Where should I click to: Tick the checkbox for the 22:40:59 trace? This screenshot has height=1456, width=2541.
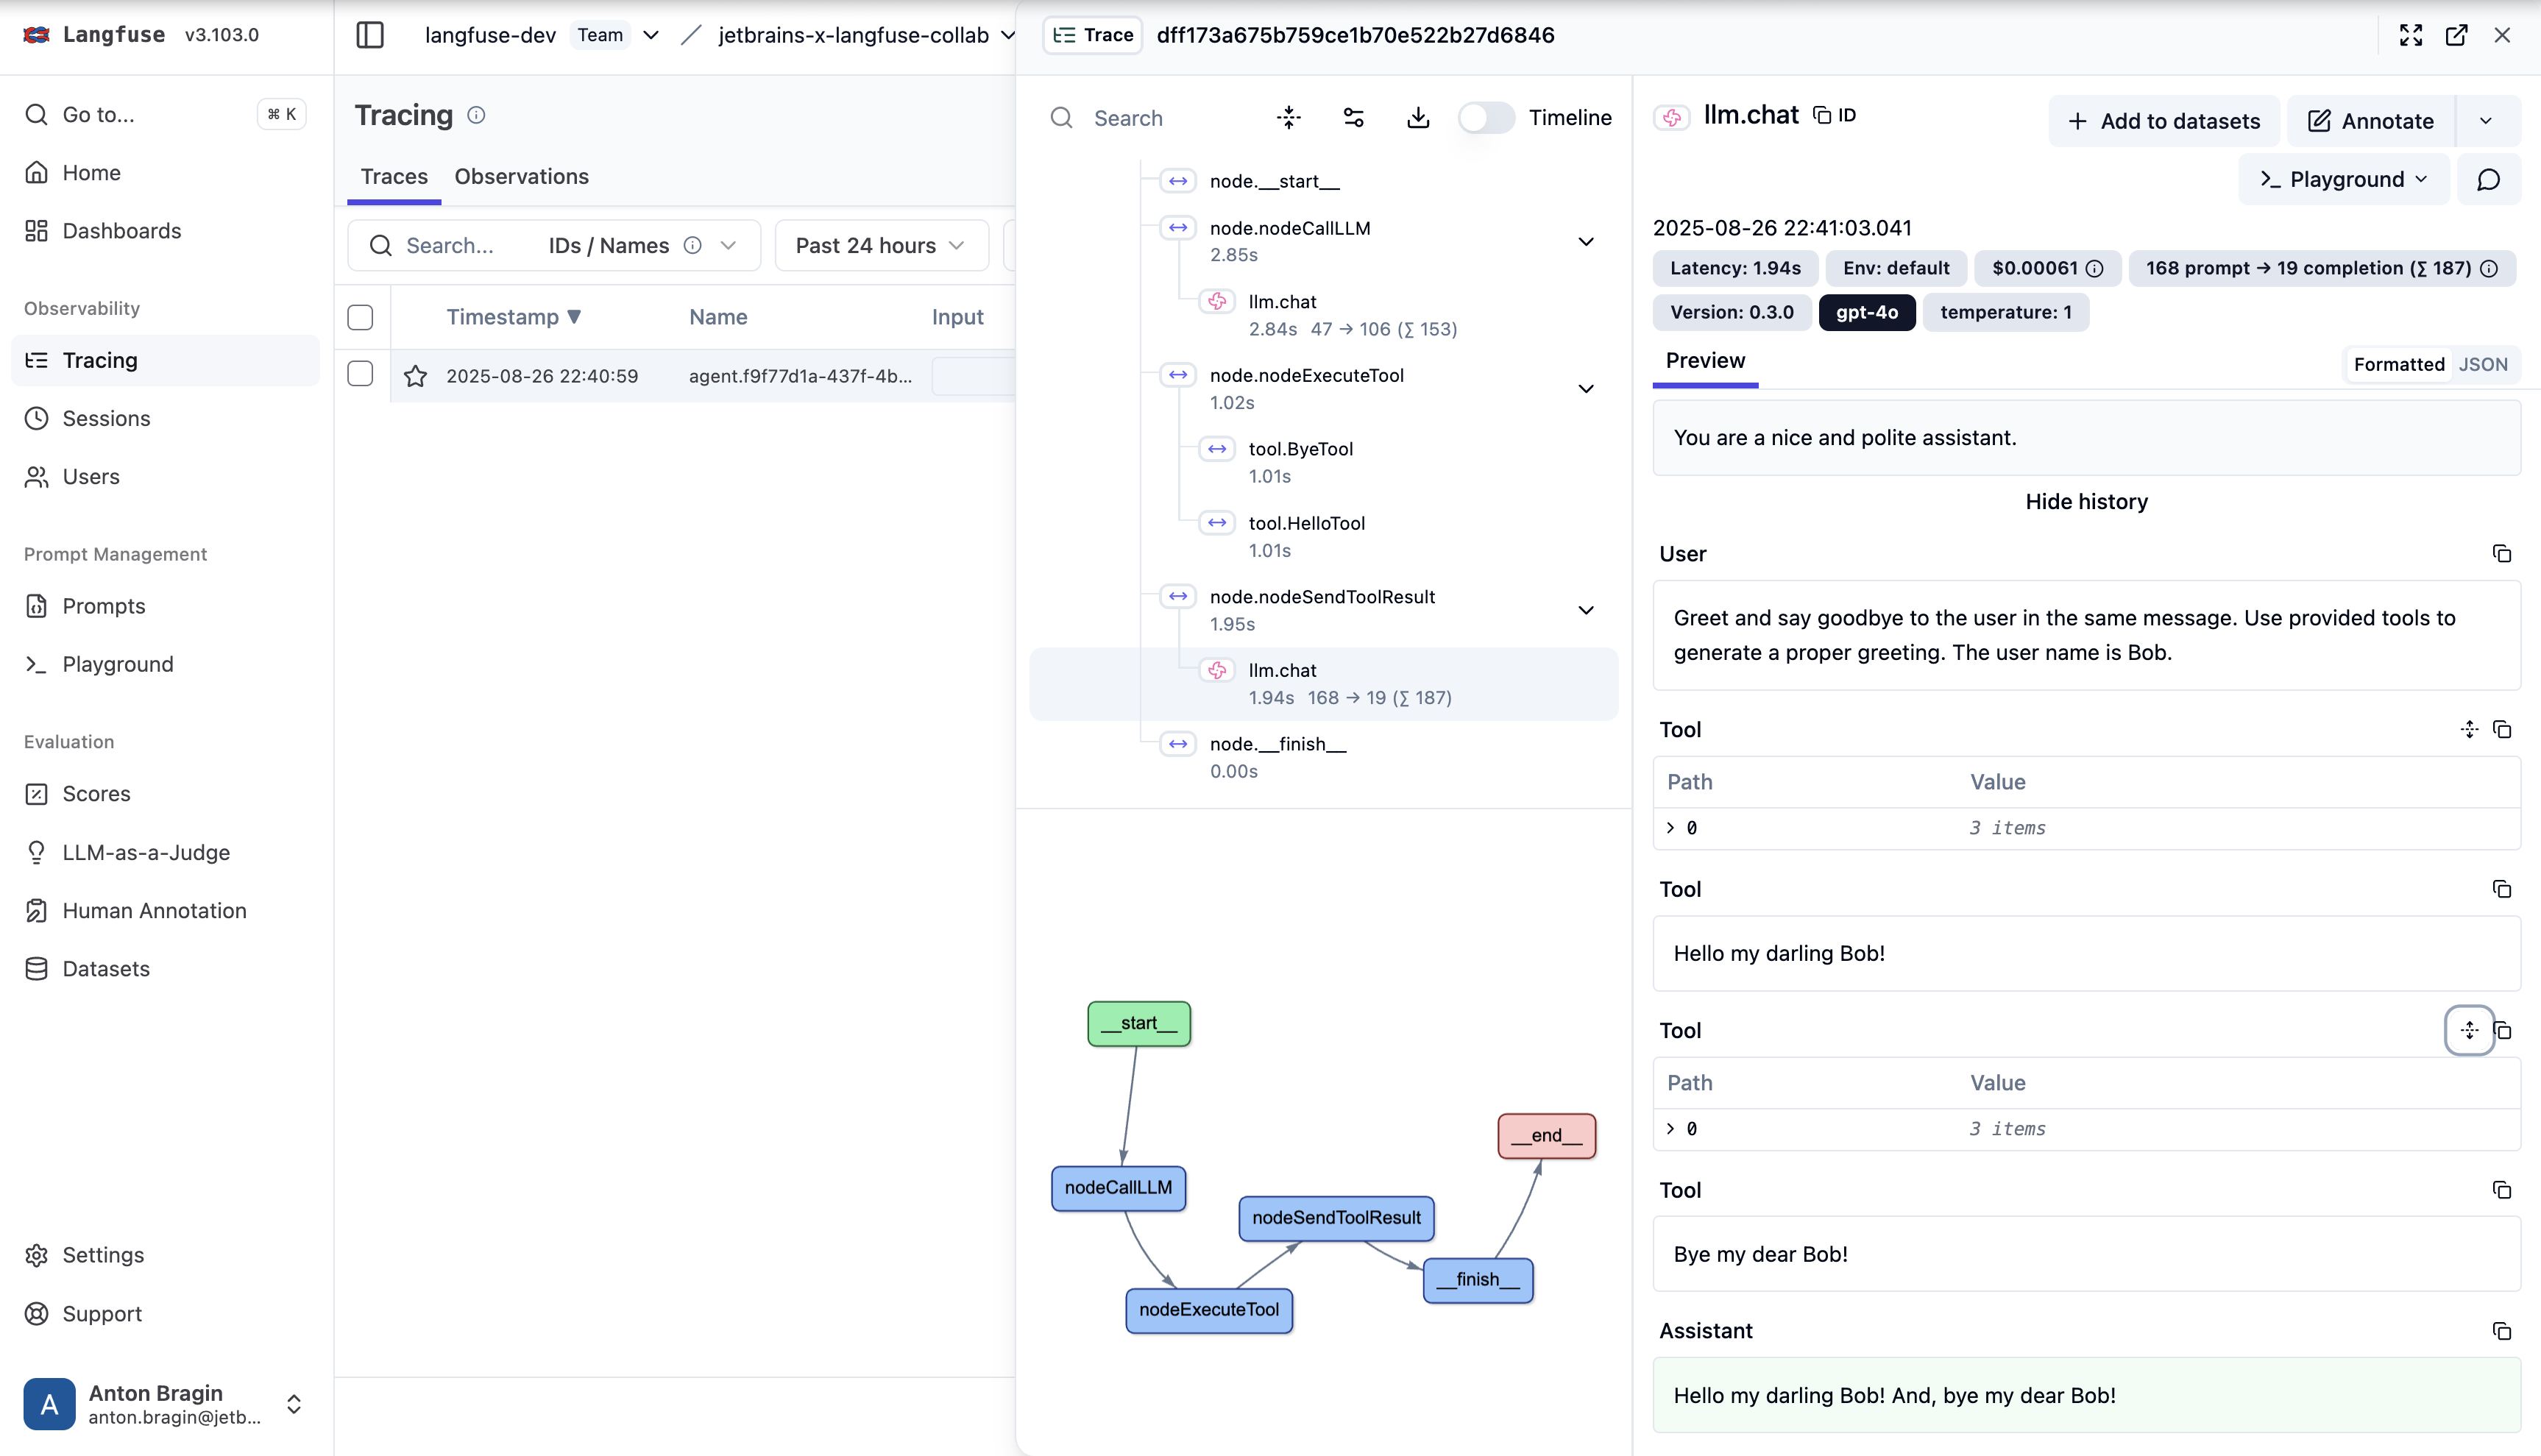[x=360, y=374]
